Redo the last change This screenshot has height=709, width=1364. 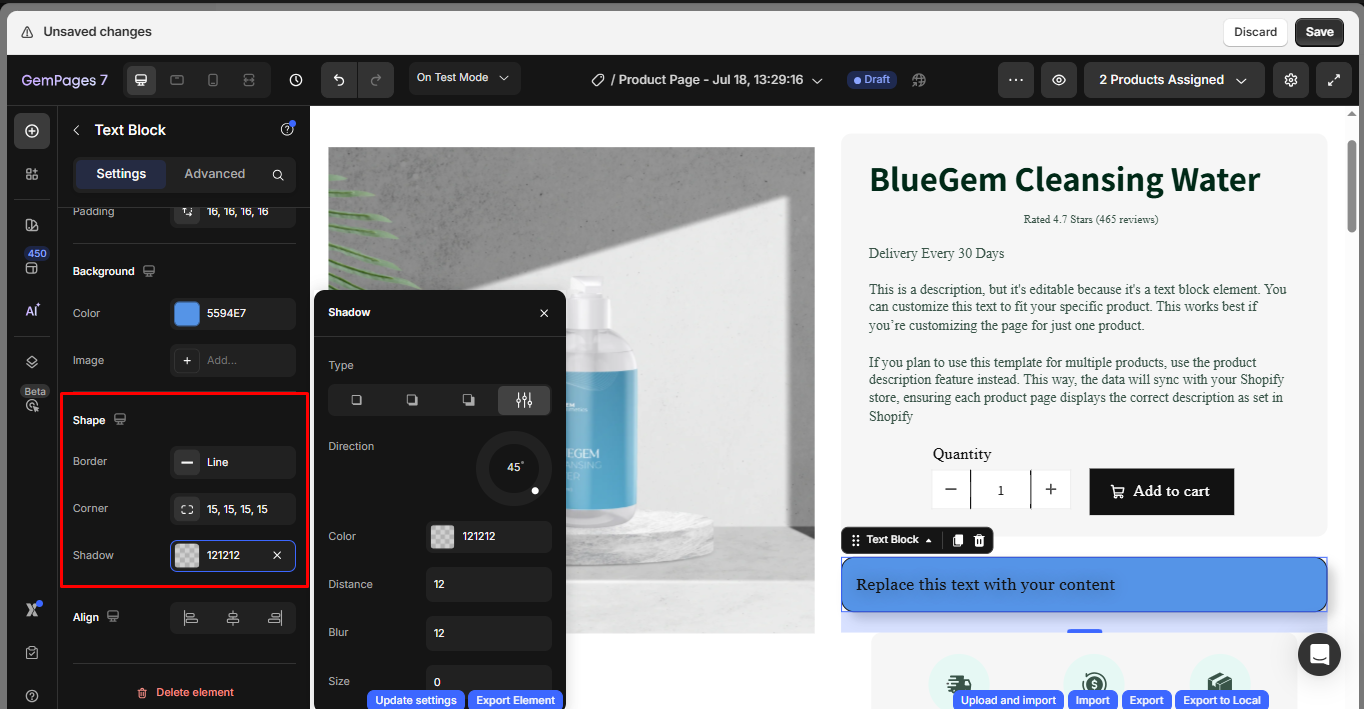click(376, 80)
